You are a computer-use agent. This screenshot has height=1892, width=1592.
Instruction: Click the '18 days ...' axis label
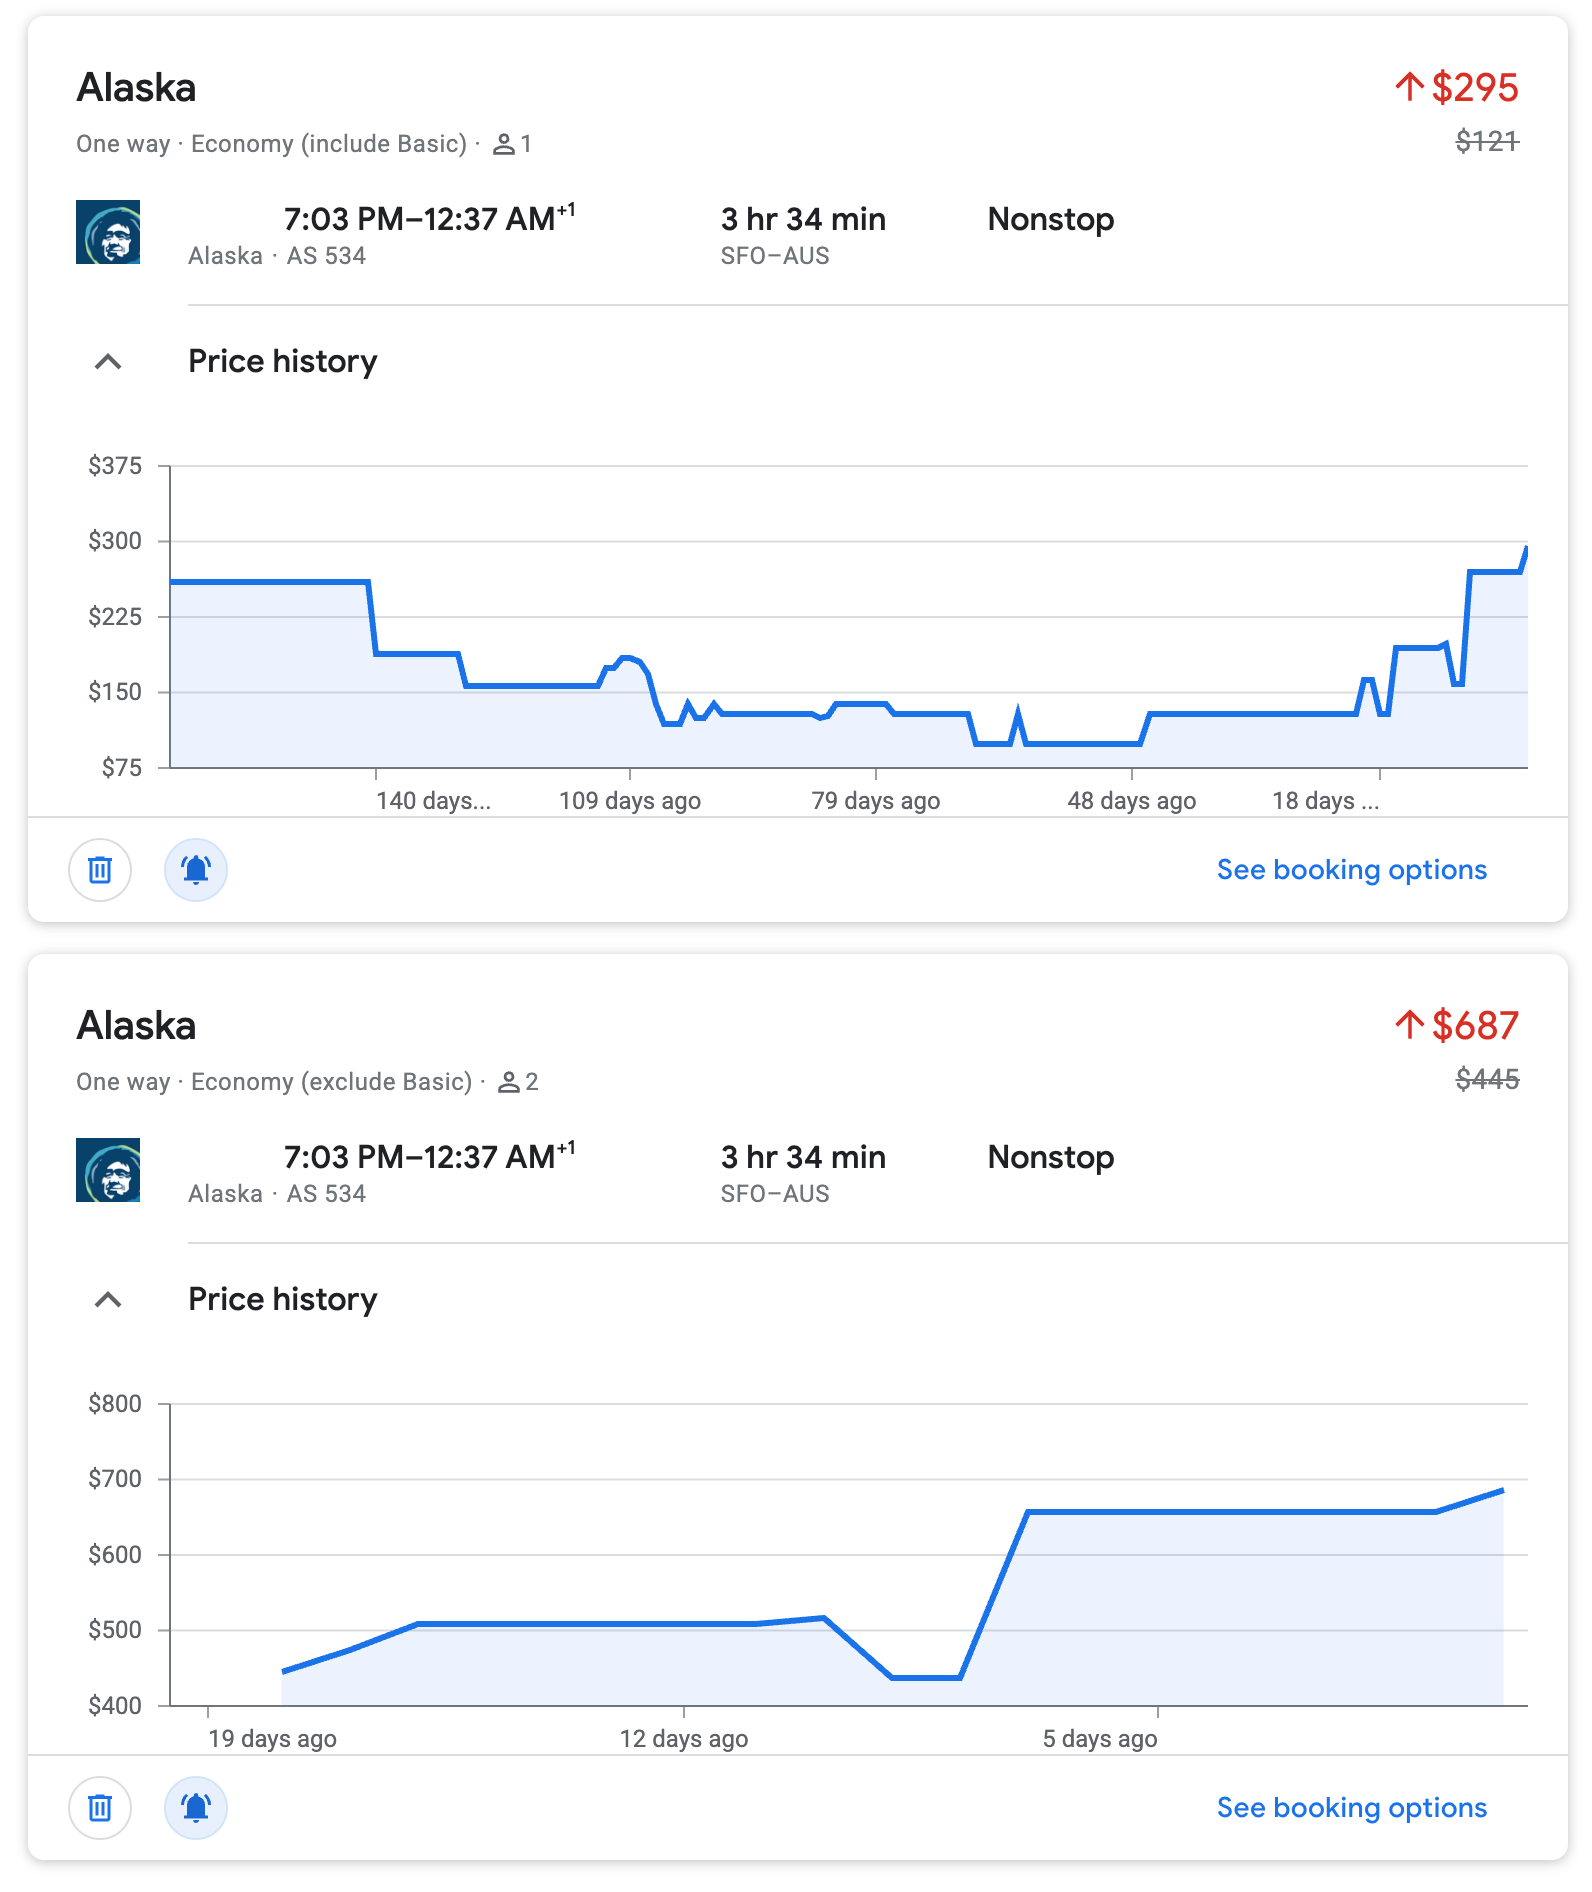click(x=1325, y=801)
